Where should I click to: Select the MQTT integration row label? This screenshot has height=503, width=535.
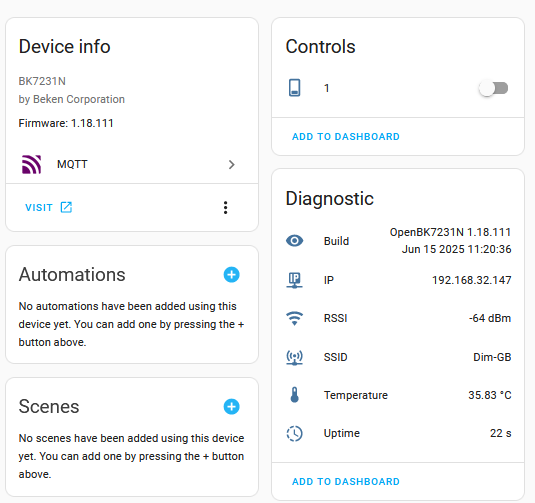pos(72,164)
